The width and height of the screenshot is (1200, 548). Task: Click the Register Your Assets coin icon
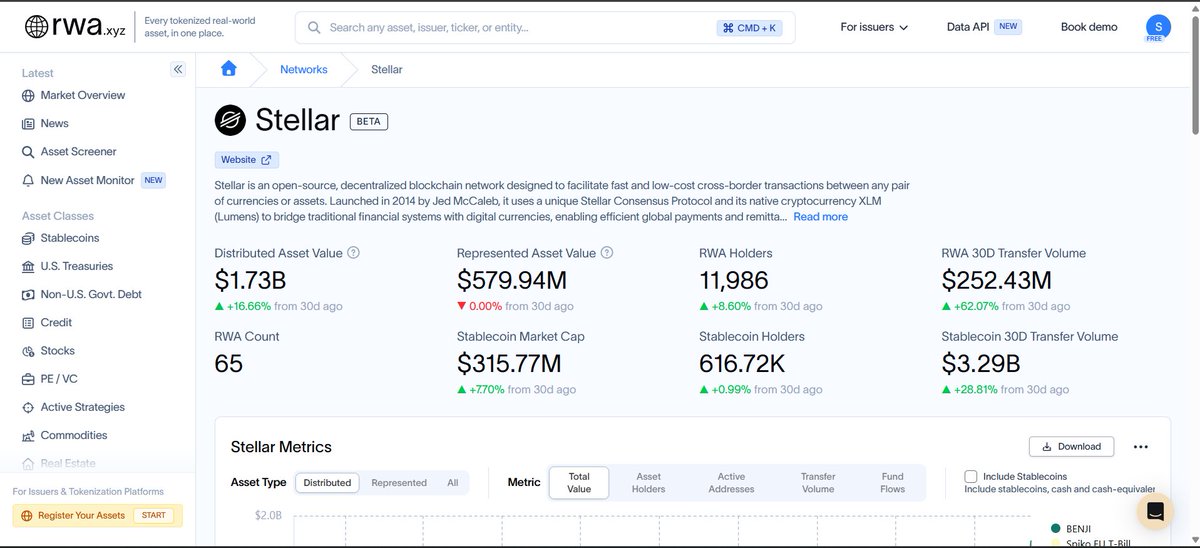(27, 516)
